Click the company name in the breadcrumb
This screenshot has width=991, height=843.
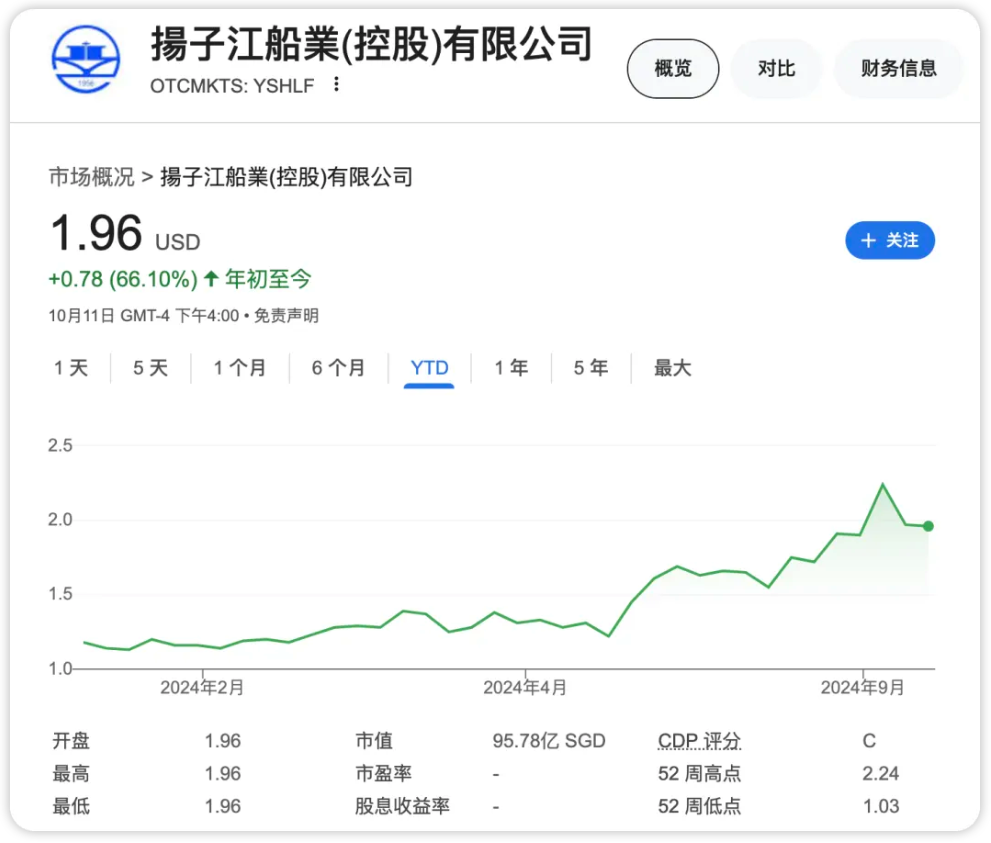(286, 177)
